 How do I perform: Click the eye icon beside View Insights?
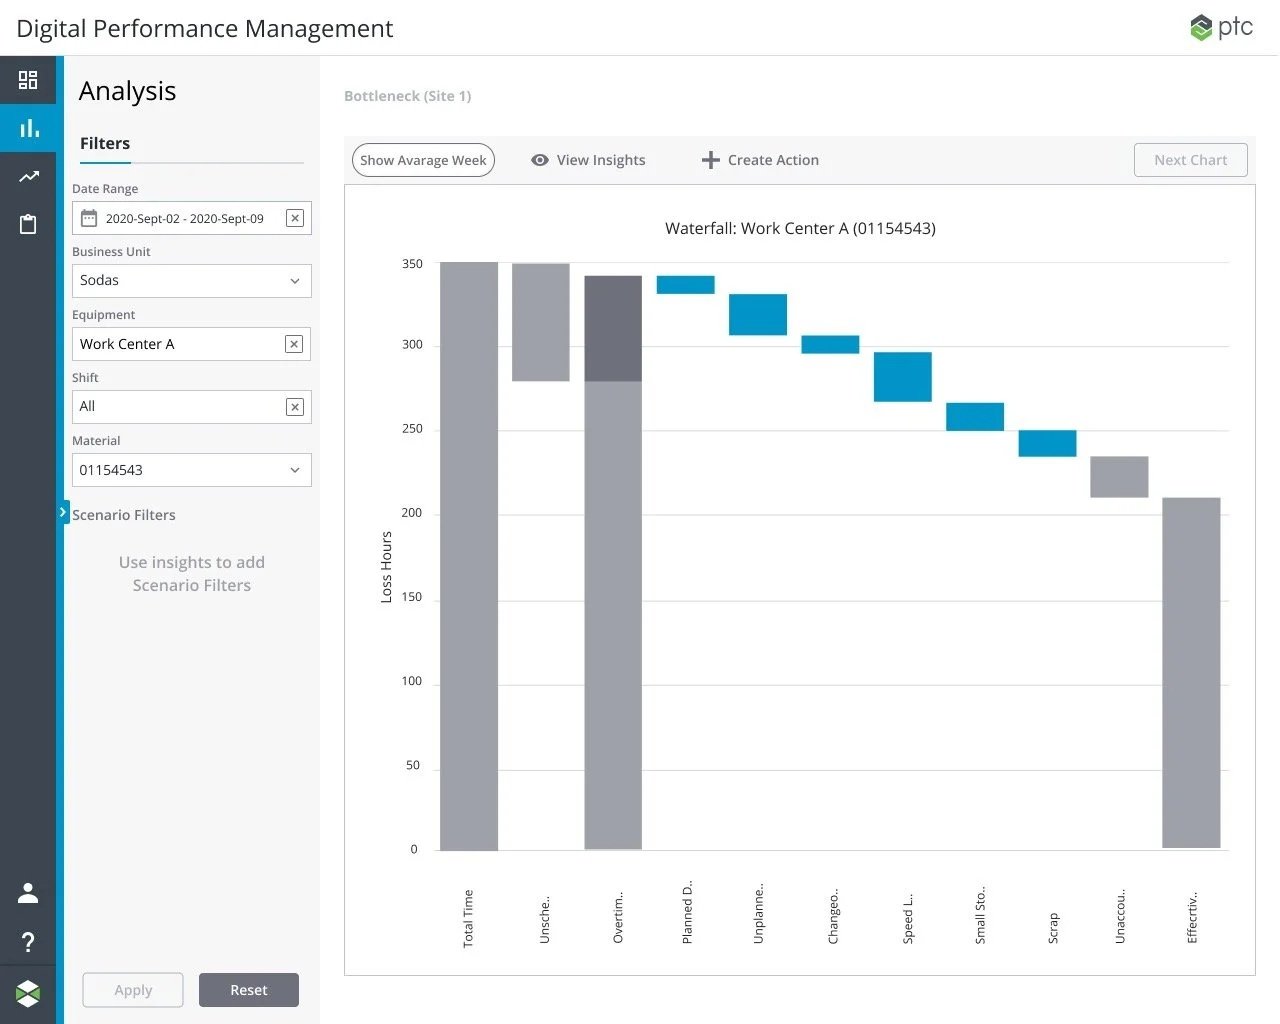click(540, 160)
